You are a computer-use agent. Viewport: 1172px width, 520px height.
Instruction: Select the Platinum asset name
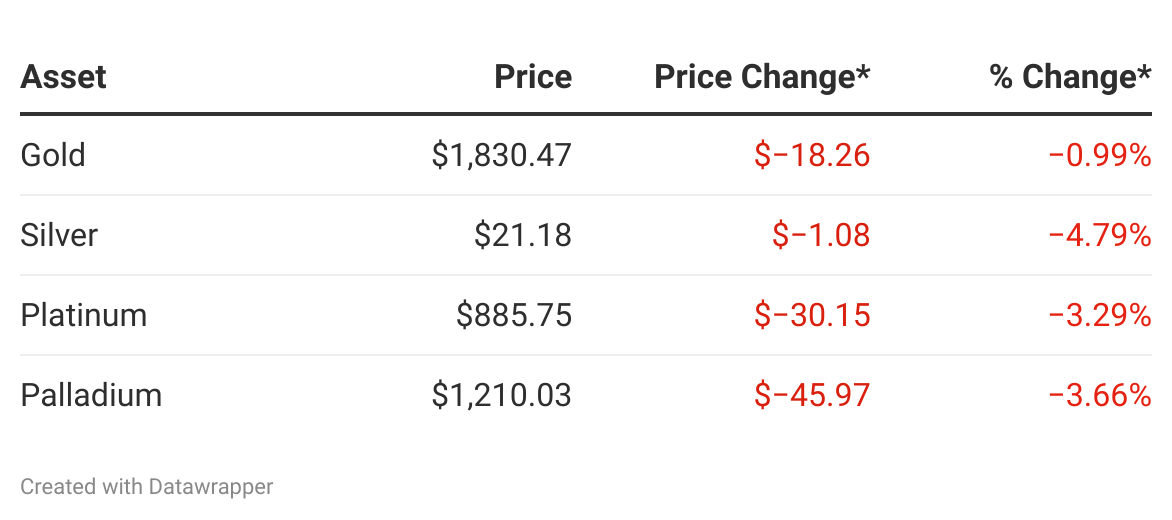coord(84,315)
